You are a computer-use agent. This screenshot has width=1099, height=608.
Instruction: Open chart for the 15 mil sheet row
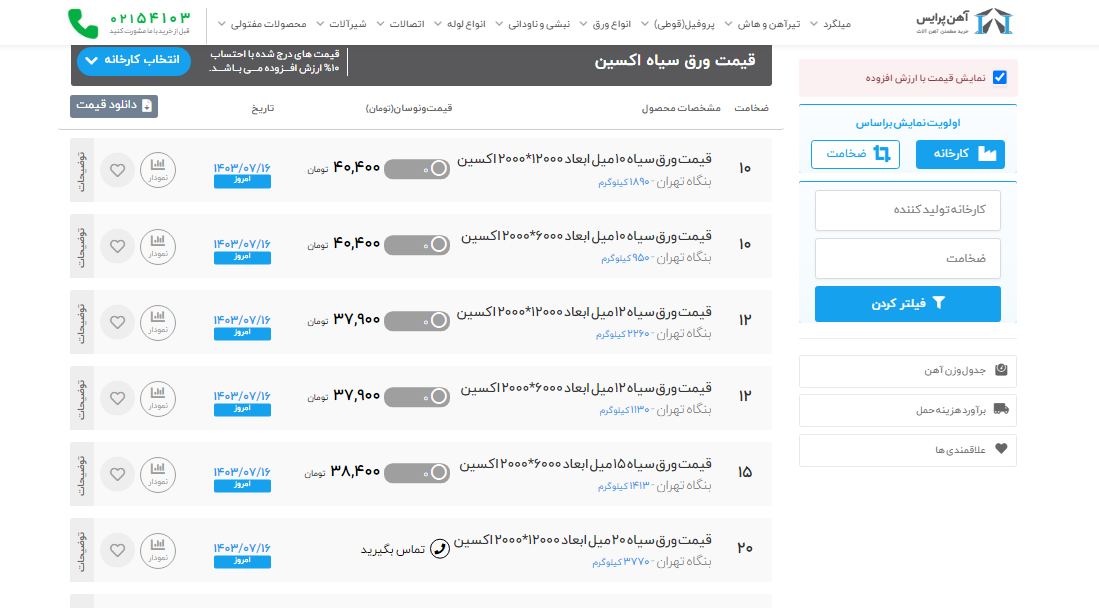point(158,474)
